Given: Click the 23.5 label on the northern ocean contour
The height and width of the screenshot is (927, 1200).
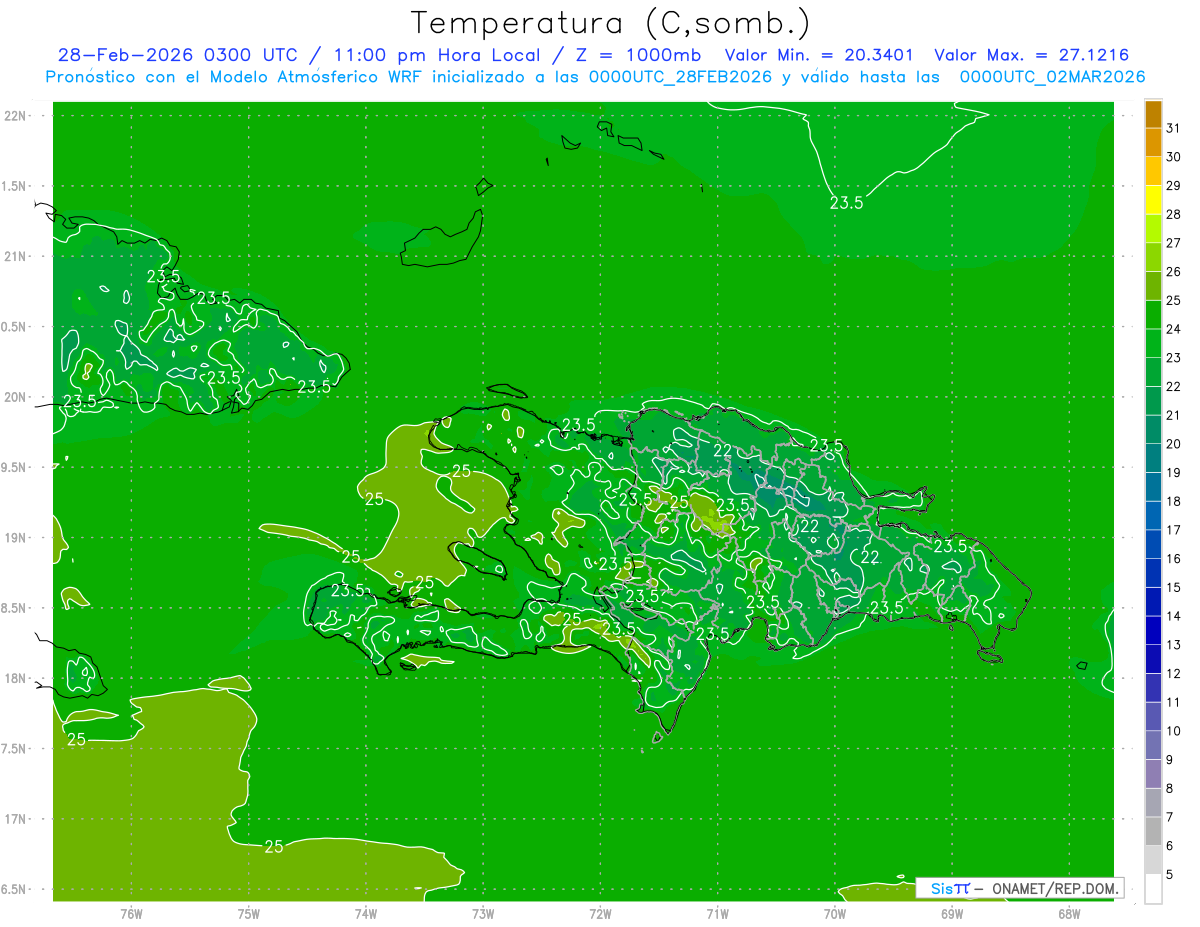Looking at the screenshot, I should tap(846, 203).
